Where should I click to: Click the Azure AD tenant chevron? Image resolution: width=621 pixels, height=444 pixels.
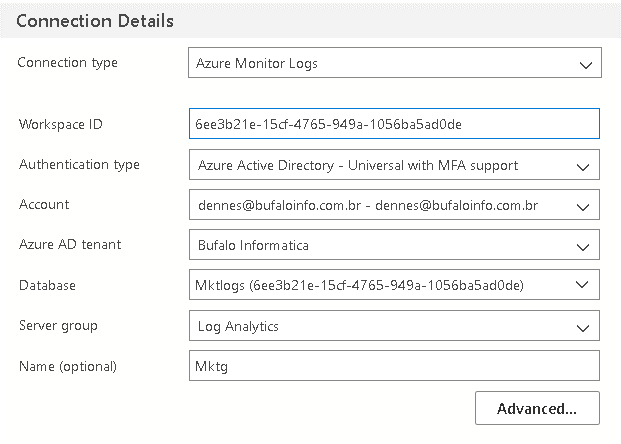pyautogui.click(x=583, y=248)
